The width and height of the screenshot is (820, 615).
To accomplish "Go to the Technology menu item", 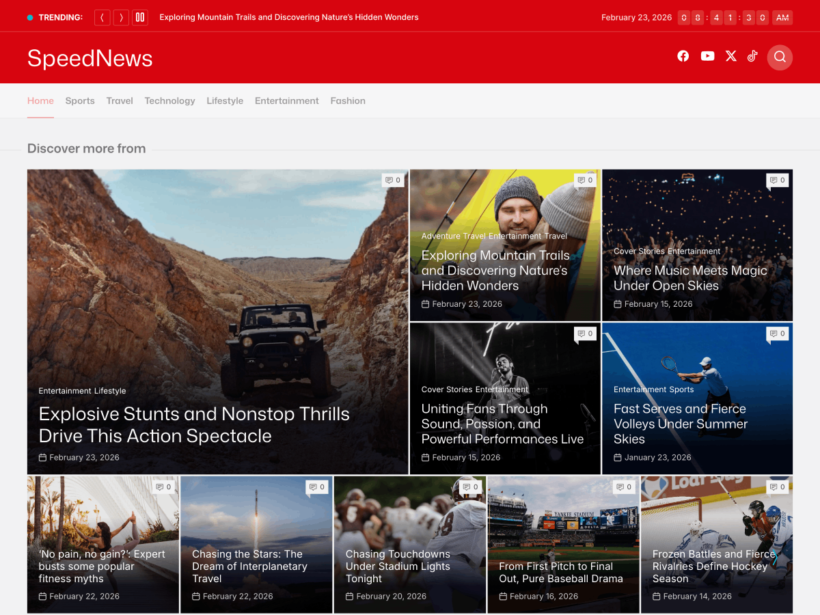I will [169, 101].
